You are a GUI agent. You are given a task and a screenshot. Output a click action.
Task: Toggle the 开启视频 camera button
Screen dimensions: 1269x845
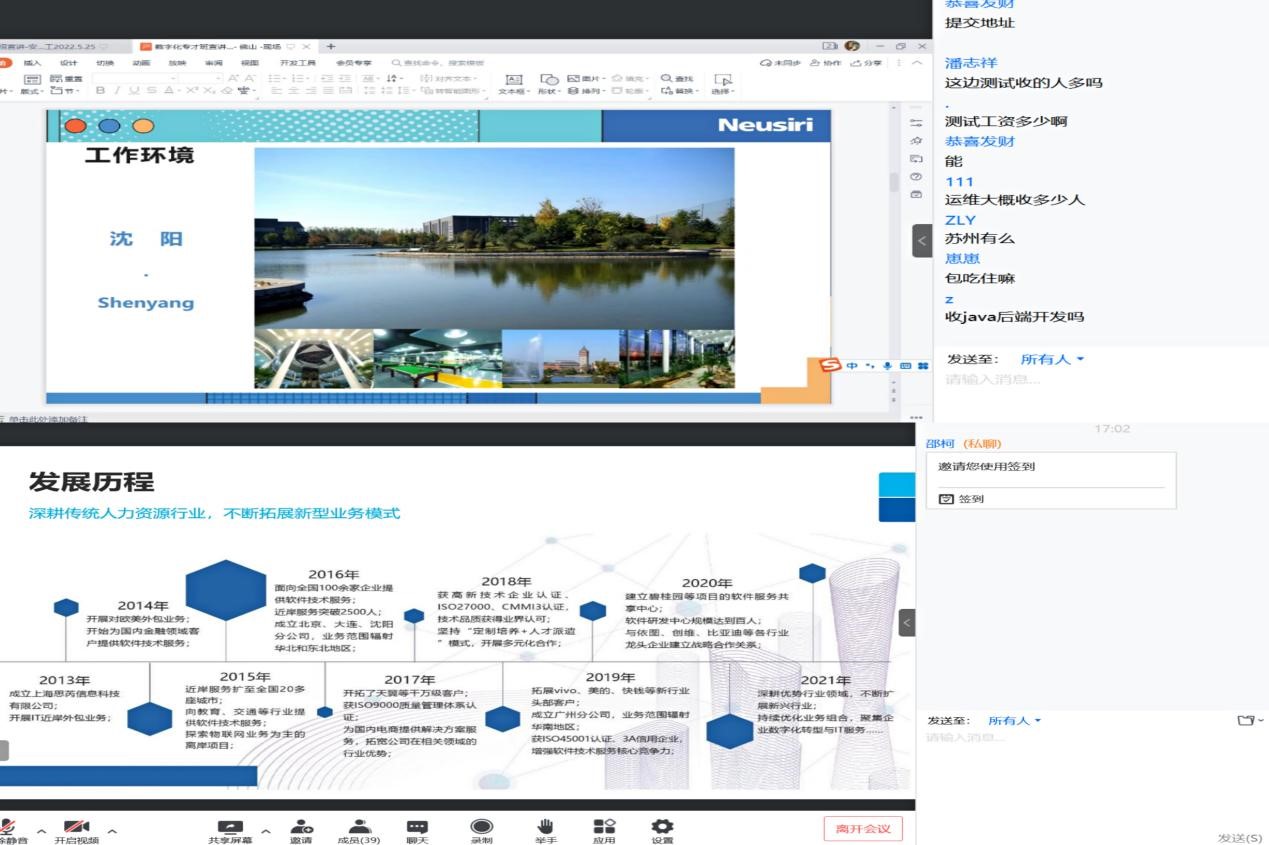76,828
